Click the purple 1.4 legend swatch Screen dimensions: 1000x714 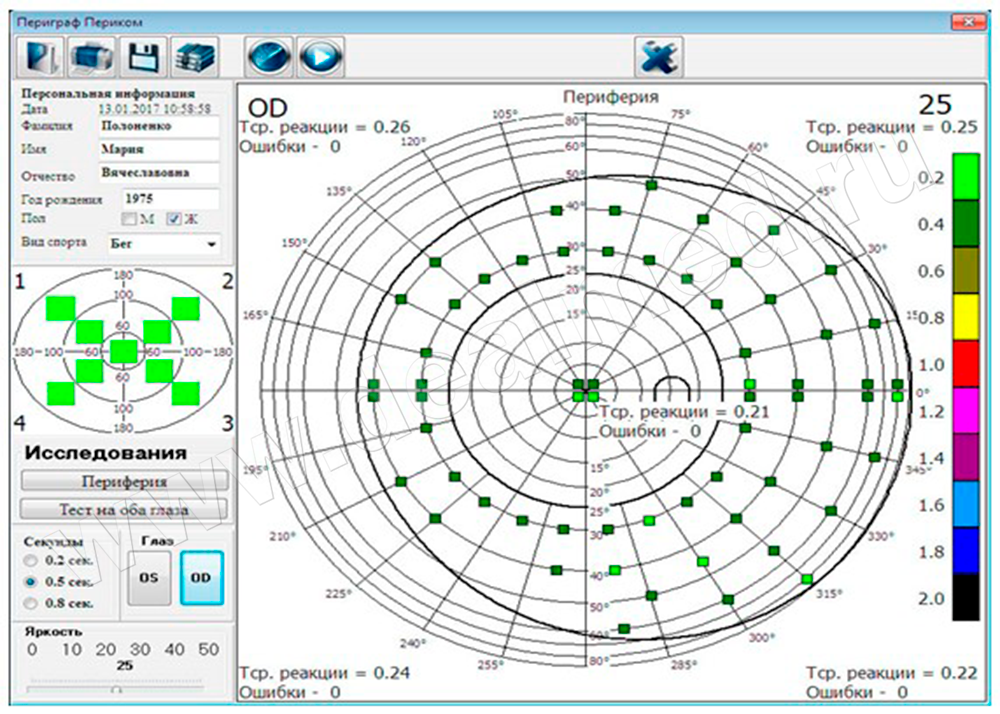(x=966, y=458)
